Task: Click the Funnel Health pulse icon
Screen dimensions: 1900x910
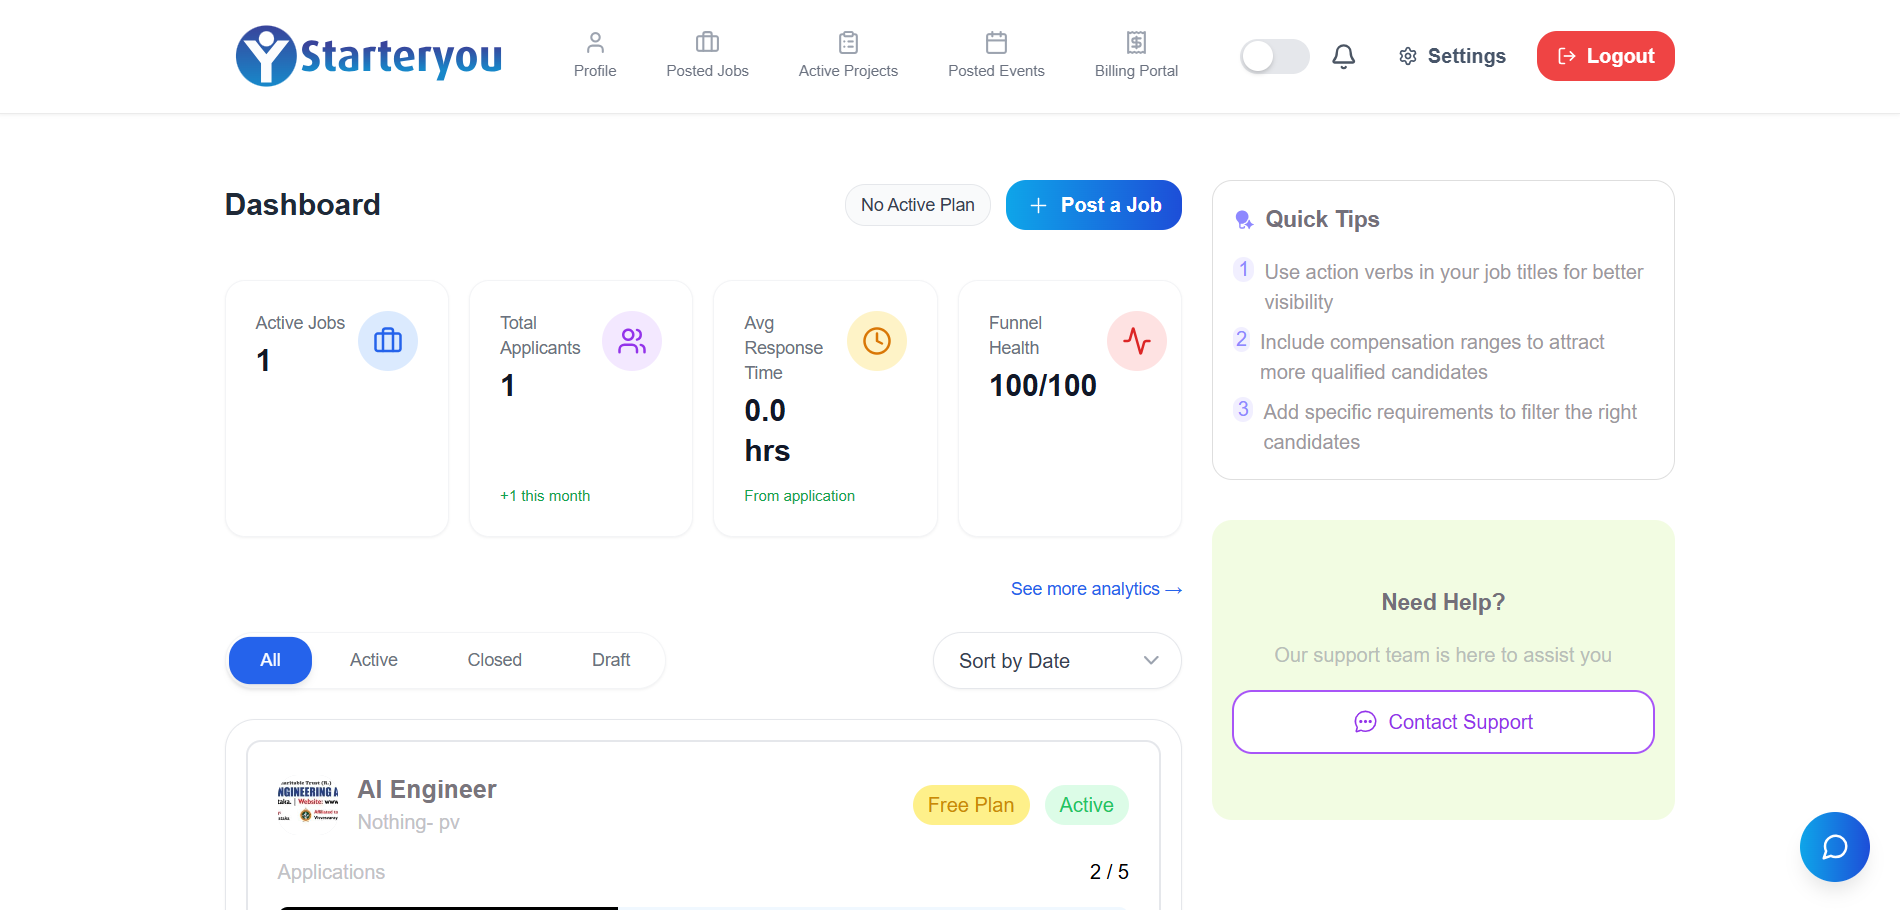Action: (1136, 341)
